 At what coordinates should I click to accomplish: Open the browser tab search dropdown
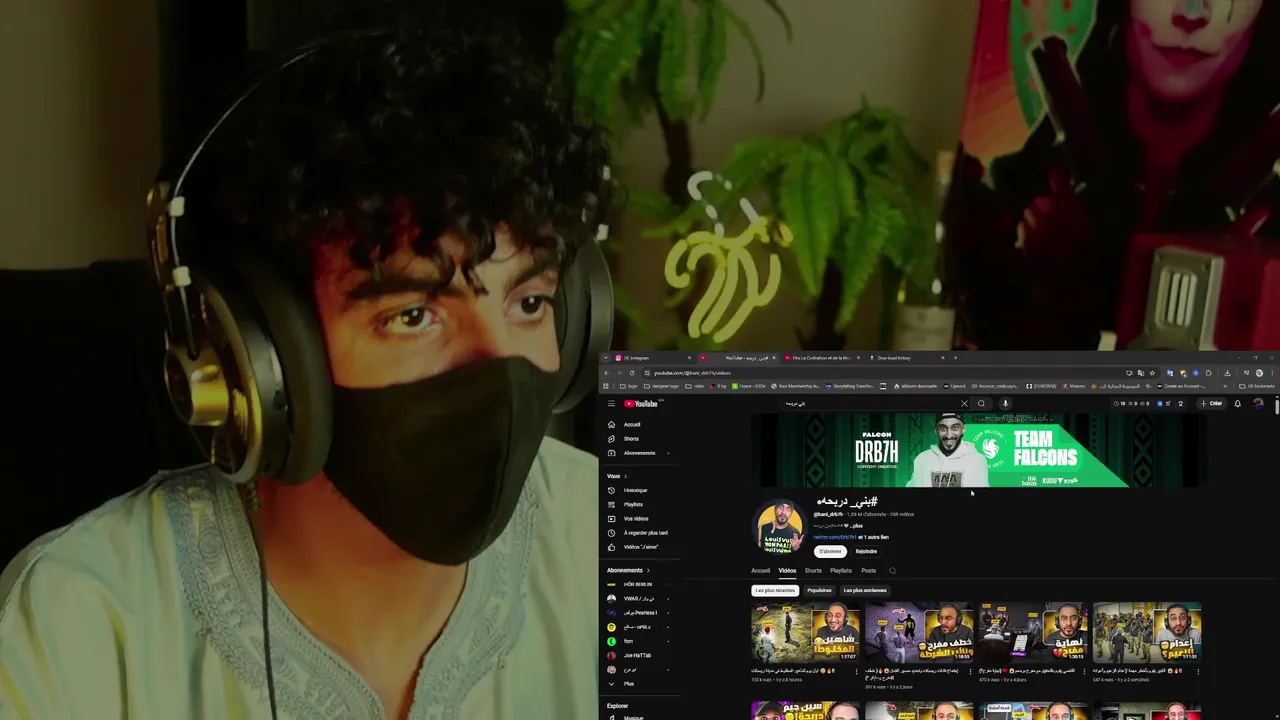(605, 358)
